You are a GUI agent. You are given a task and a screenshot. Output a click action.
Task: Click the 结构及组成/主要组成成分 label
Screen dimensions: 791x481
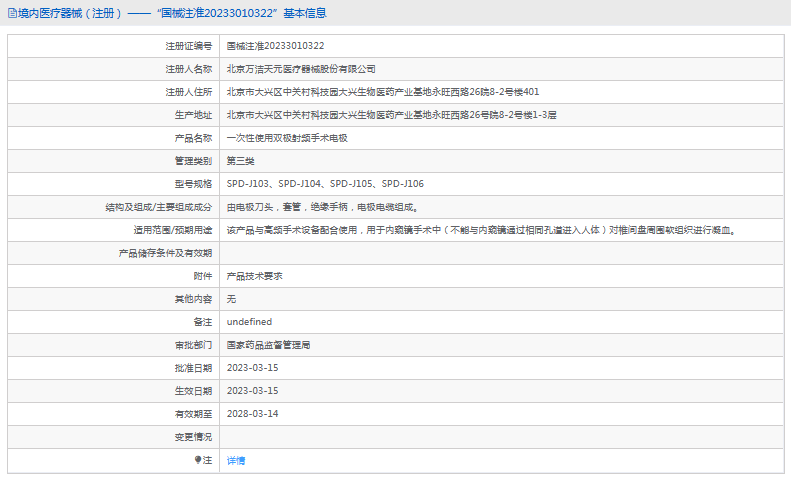point(159,207)
